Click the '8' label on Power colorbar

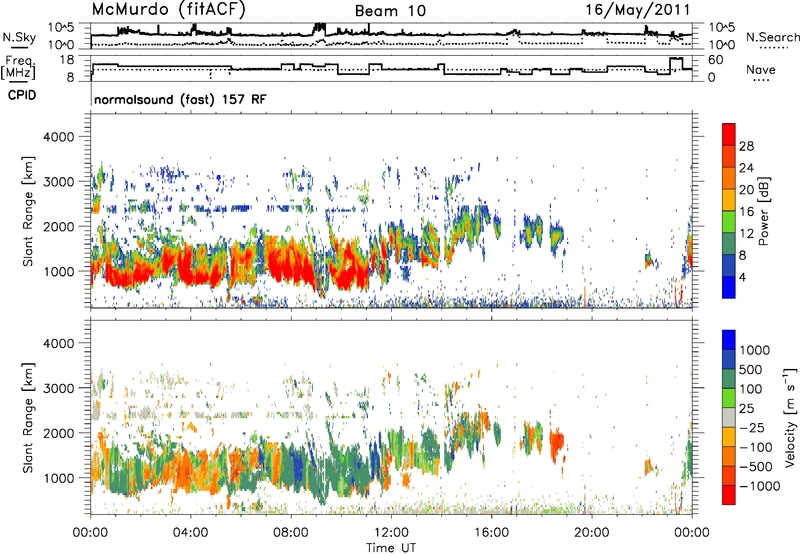click(x=742, y=256)
